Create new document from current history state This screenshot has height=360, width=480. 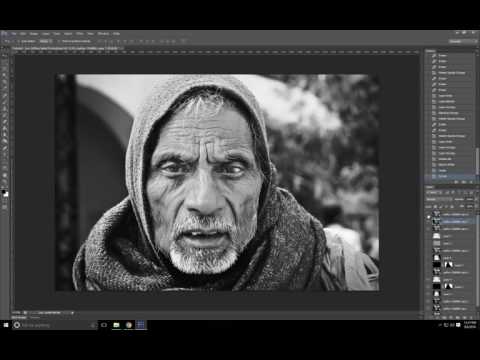456,182
